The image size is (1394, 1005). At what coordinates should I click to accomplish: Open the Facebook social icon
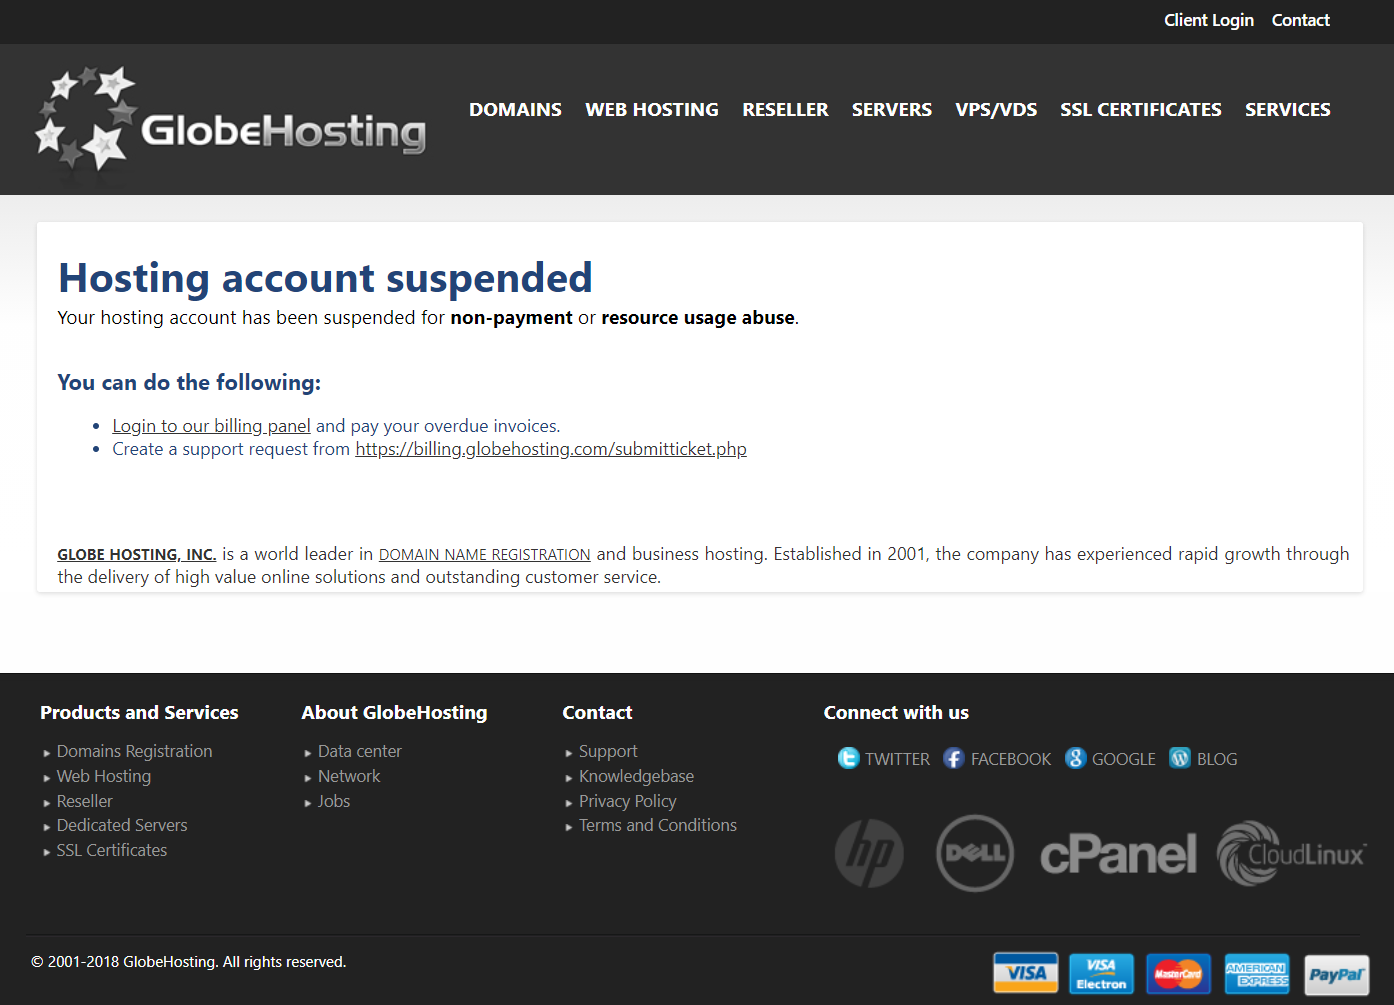pos(954,758)
